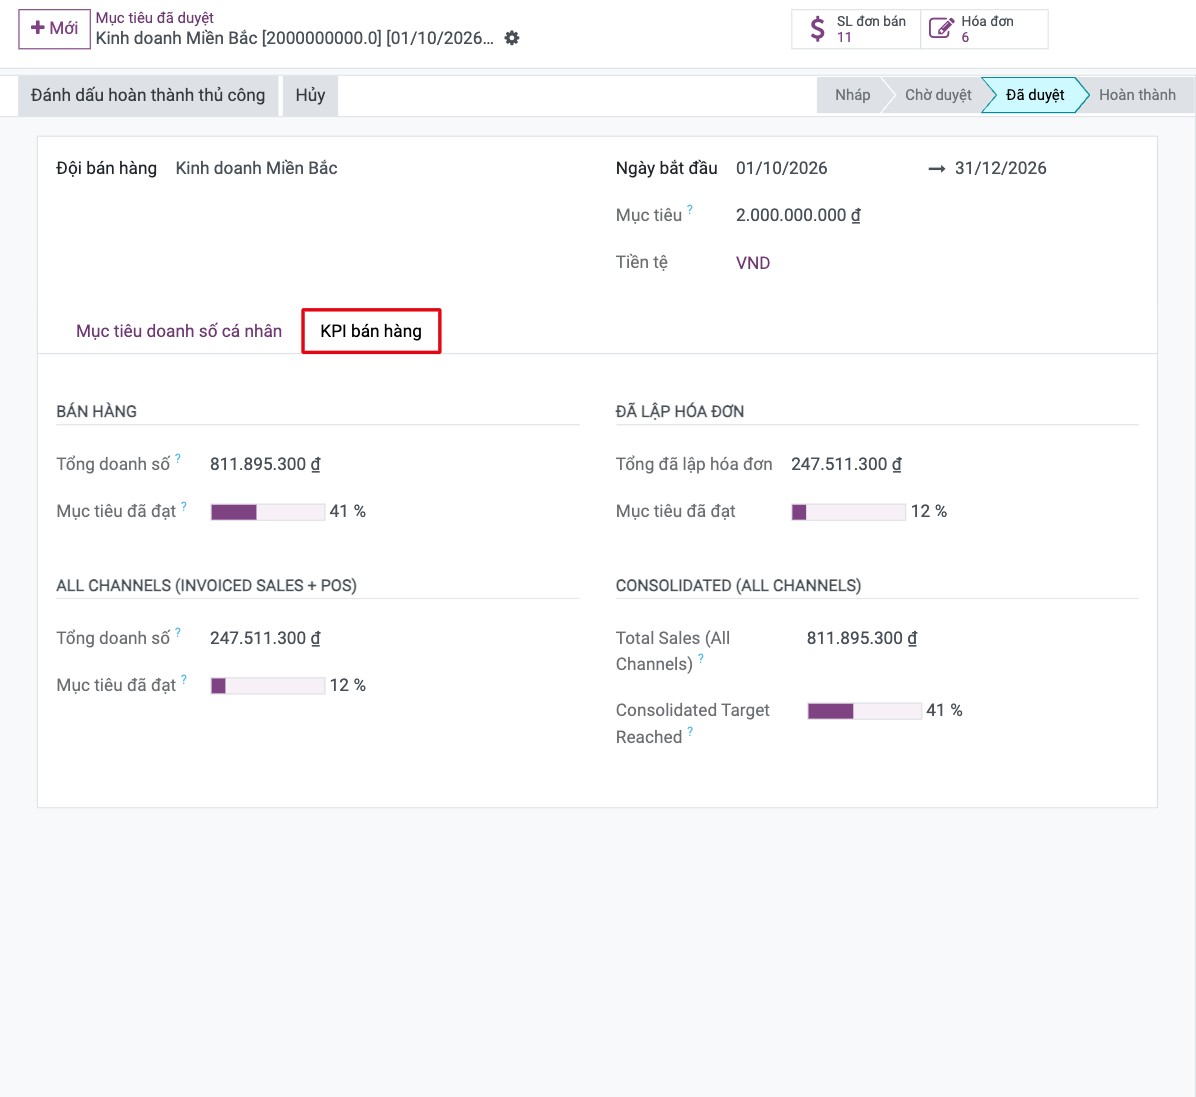This screenshot has height=1097, width=1196.
Task: Click the Hủy button
Action: [x=310, y=95]
